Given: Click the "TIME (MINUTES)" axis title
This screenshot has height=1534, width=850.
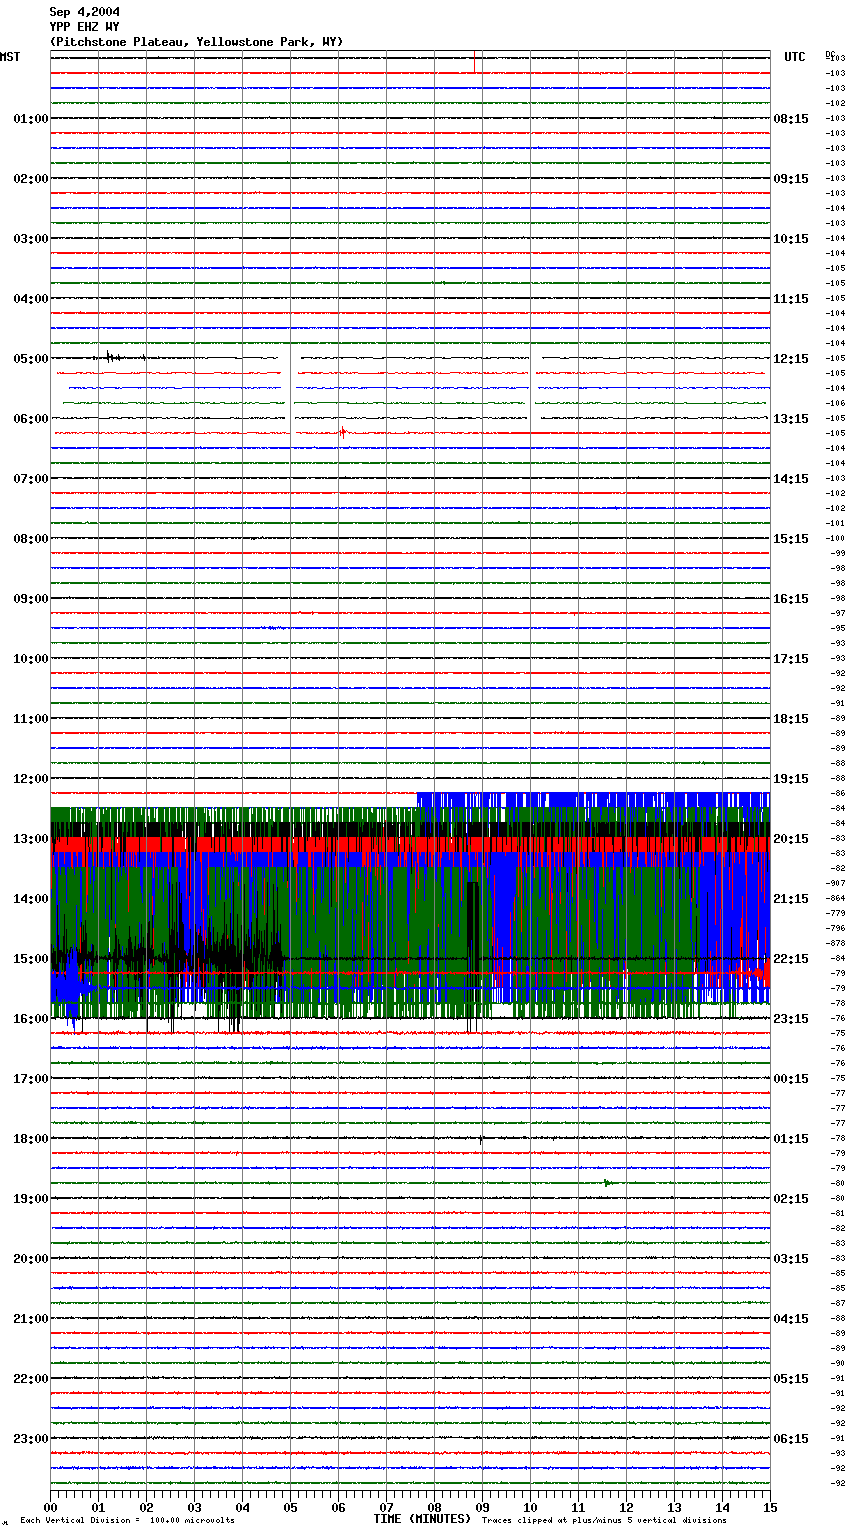Looking at the screenshot, I should coord(422,1519).
